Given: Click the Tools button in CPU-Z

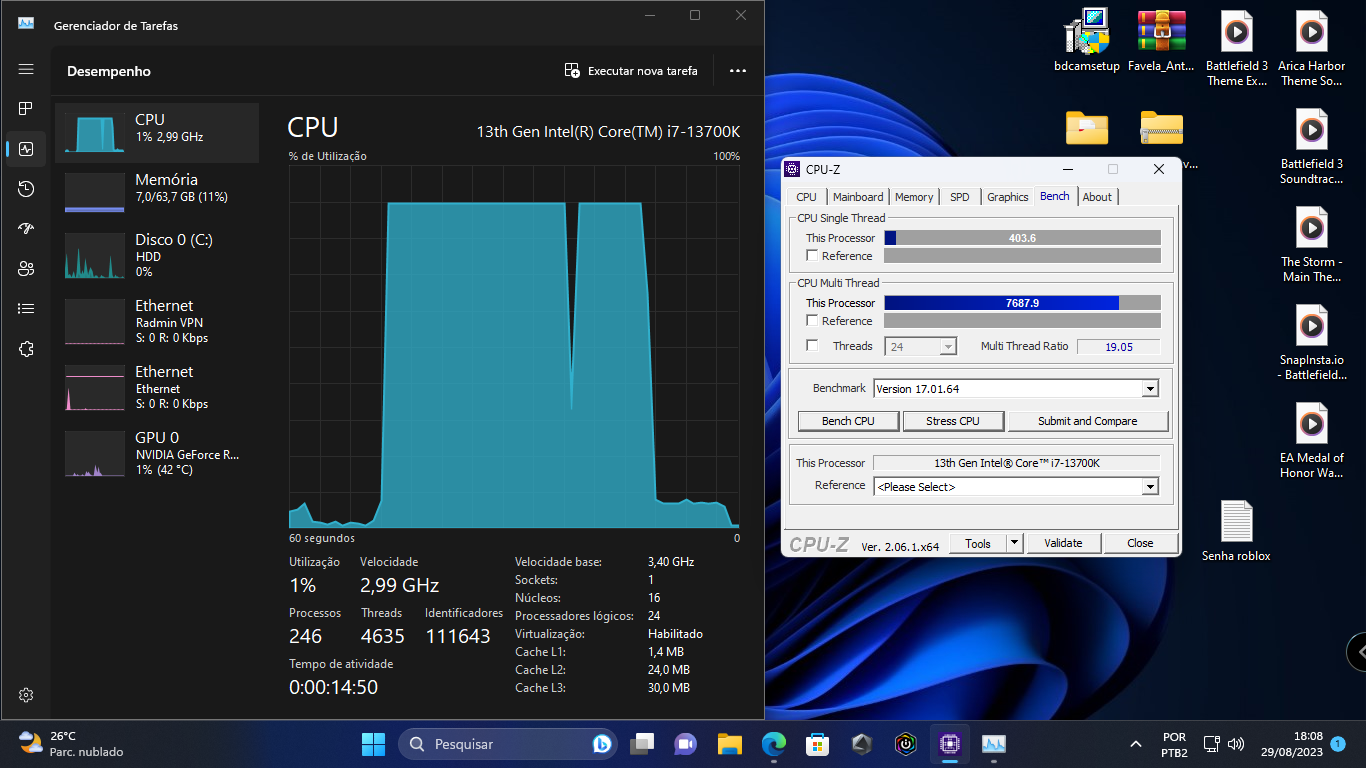Looking at the screenshot, I should [x=977, y=543].
